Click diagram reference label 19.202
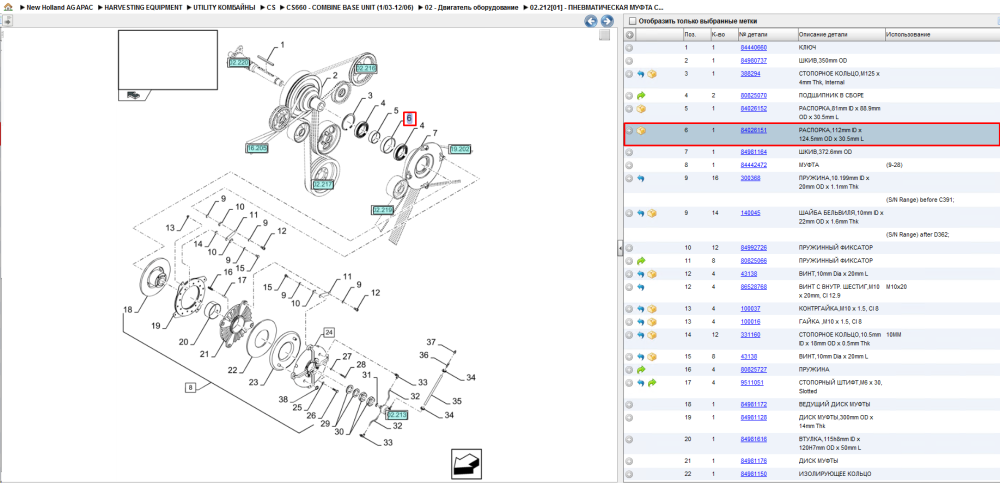The height and width of the screenshot is (483, 1000). point(459,149)
